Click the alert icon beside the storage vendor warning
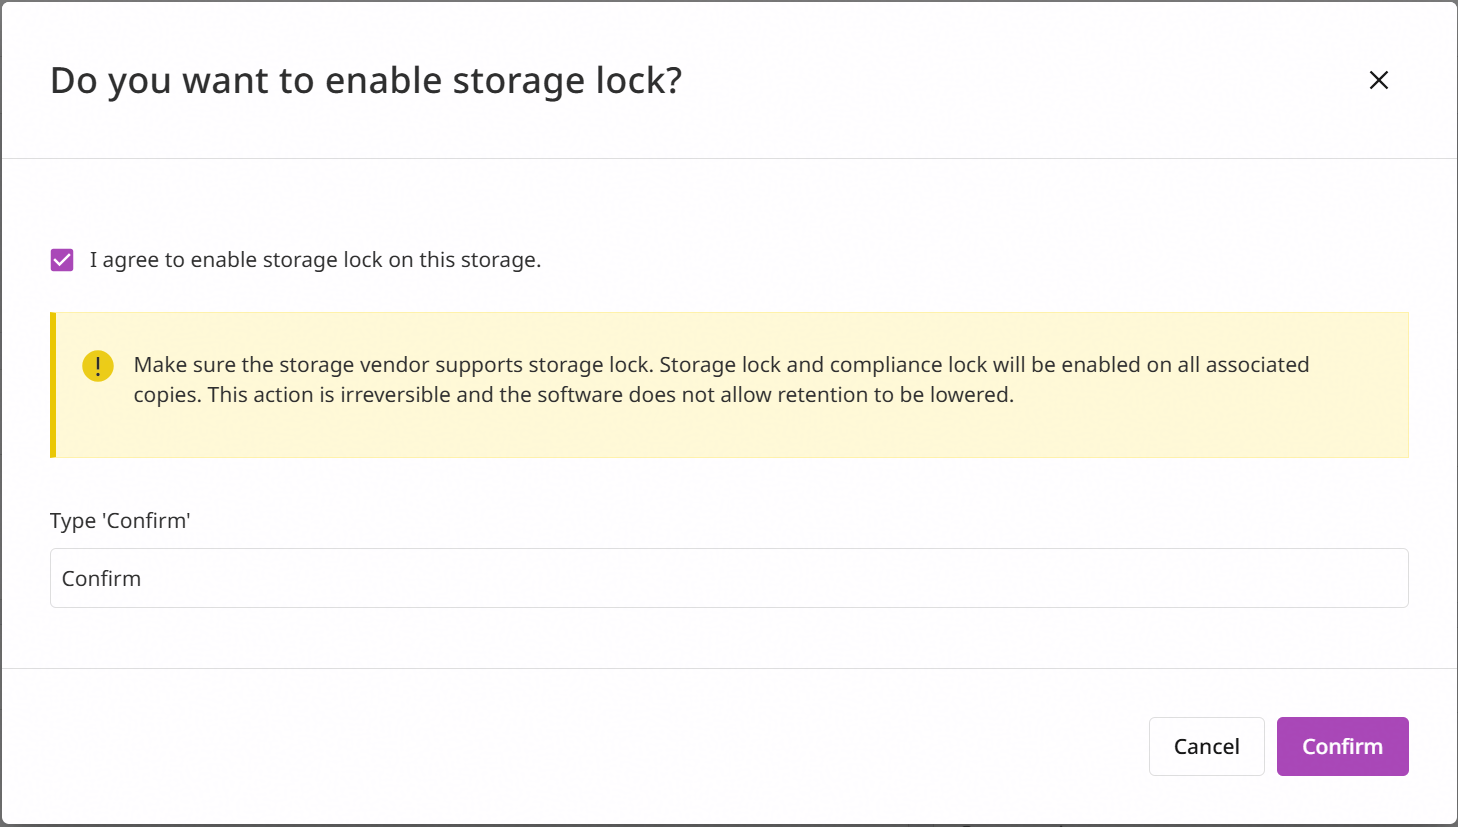Image resolution: width=1458 pixels, height=827 pixels. tap(98, 366)
